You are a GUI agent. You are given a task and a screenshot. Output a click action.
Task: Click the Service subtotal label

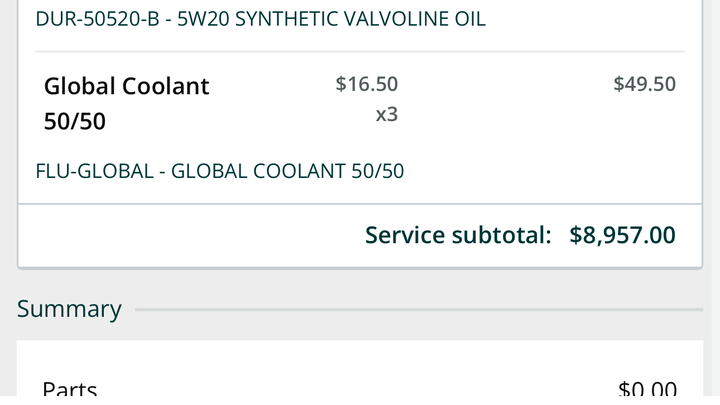[x=457, y=235]
